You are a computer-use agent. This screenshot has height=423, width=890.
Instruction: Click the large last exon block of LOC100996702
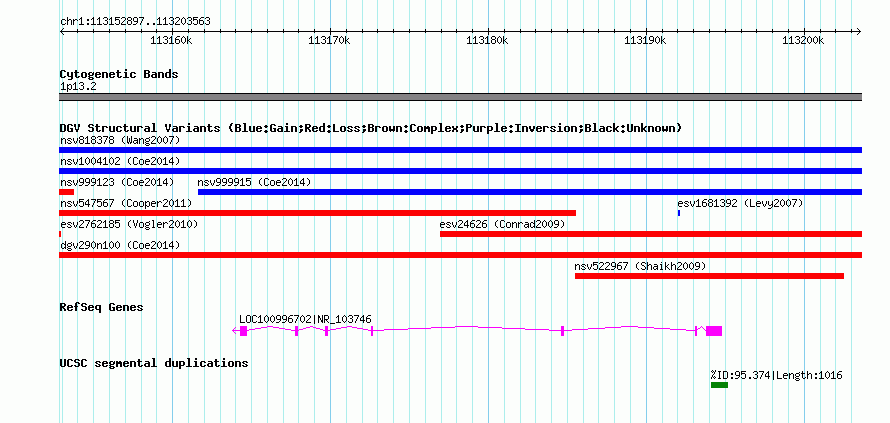pyautogui.click(x=714, y=331)
